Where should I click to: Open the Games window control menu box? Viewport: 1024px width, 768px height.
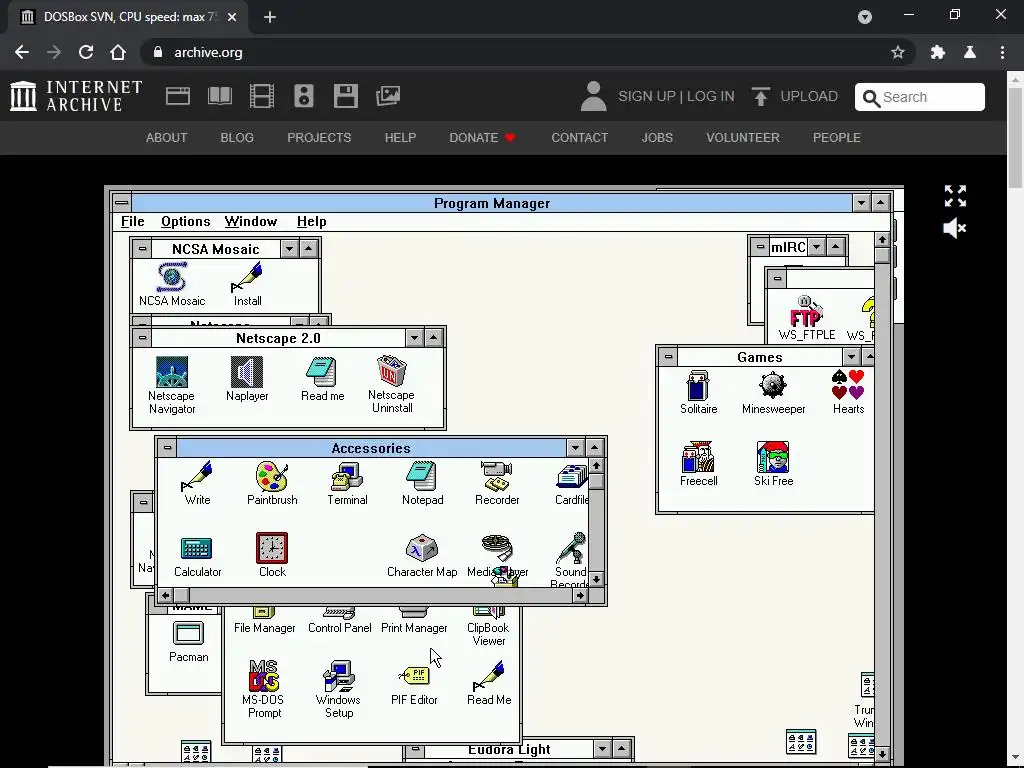pyautogui.click(x=667, y=357)
